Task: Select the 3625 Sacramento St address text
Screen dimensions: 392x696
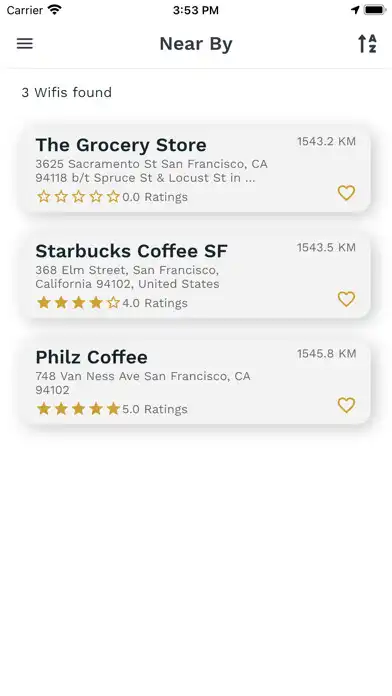Action: [151, 171]
